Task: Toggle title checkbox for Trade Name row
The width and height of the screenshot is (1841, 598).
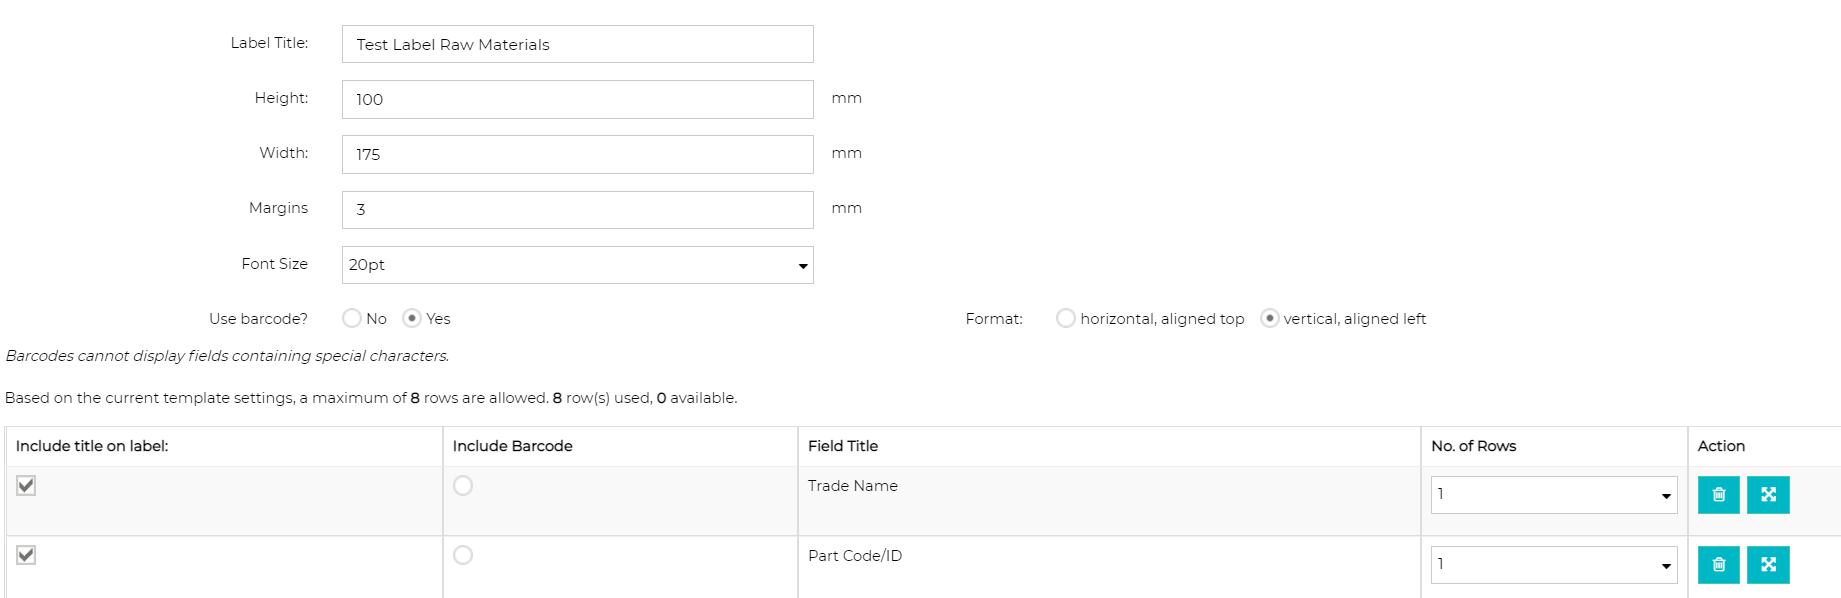Action: (26, 485)
